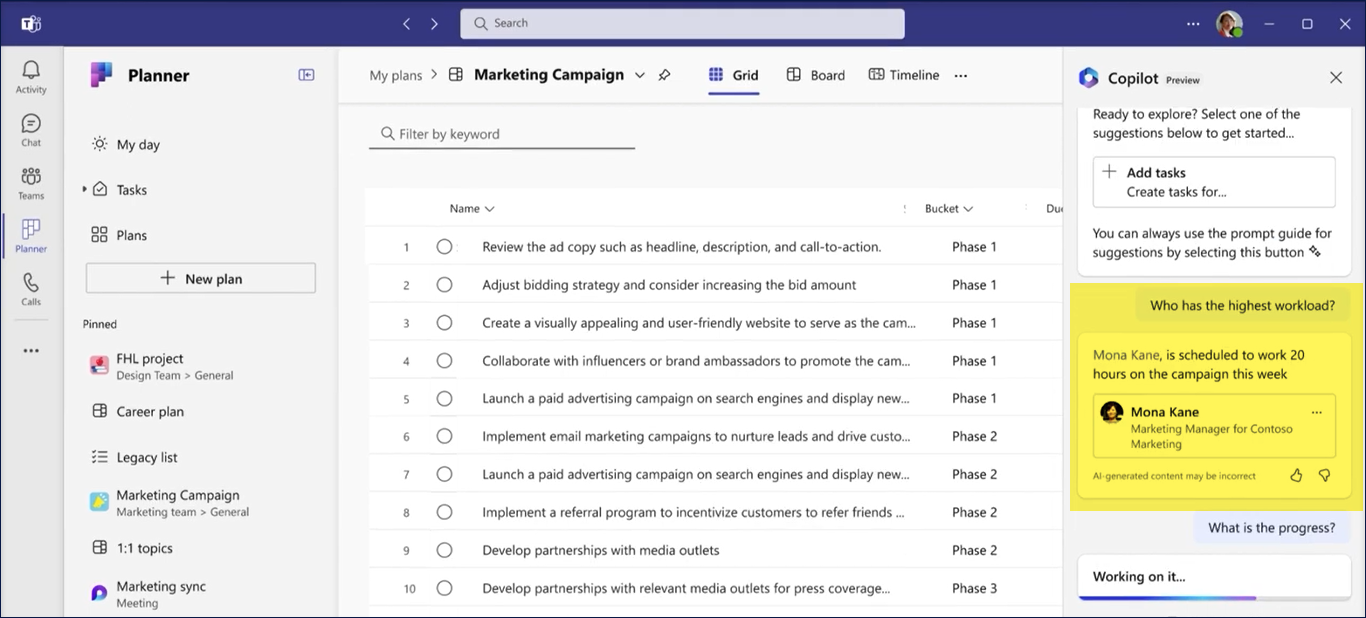Viewport: 1366px width, 618px height.
Task: Switch to the Timeline view tab
Action: pos(904,75)
